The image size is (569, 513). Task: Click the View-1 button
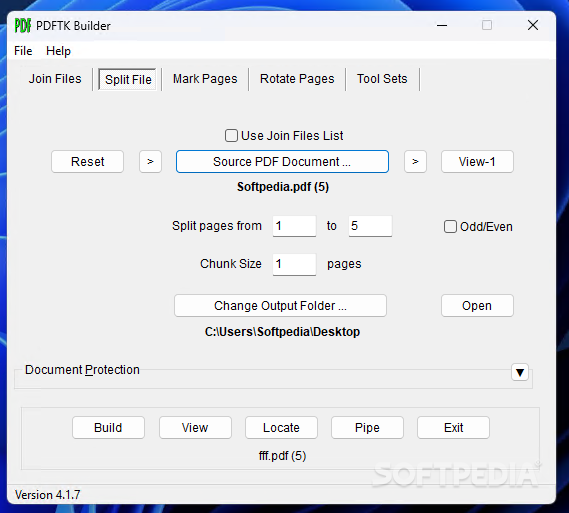coord(477,161)
